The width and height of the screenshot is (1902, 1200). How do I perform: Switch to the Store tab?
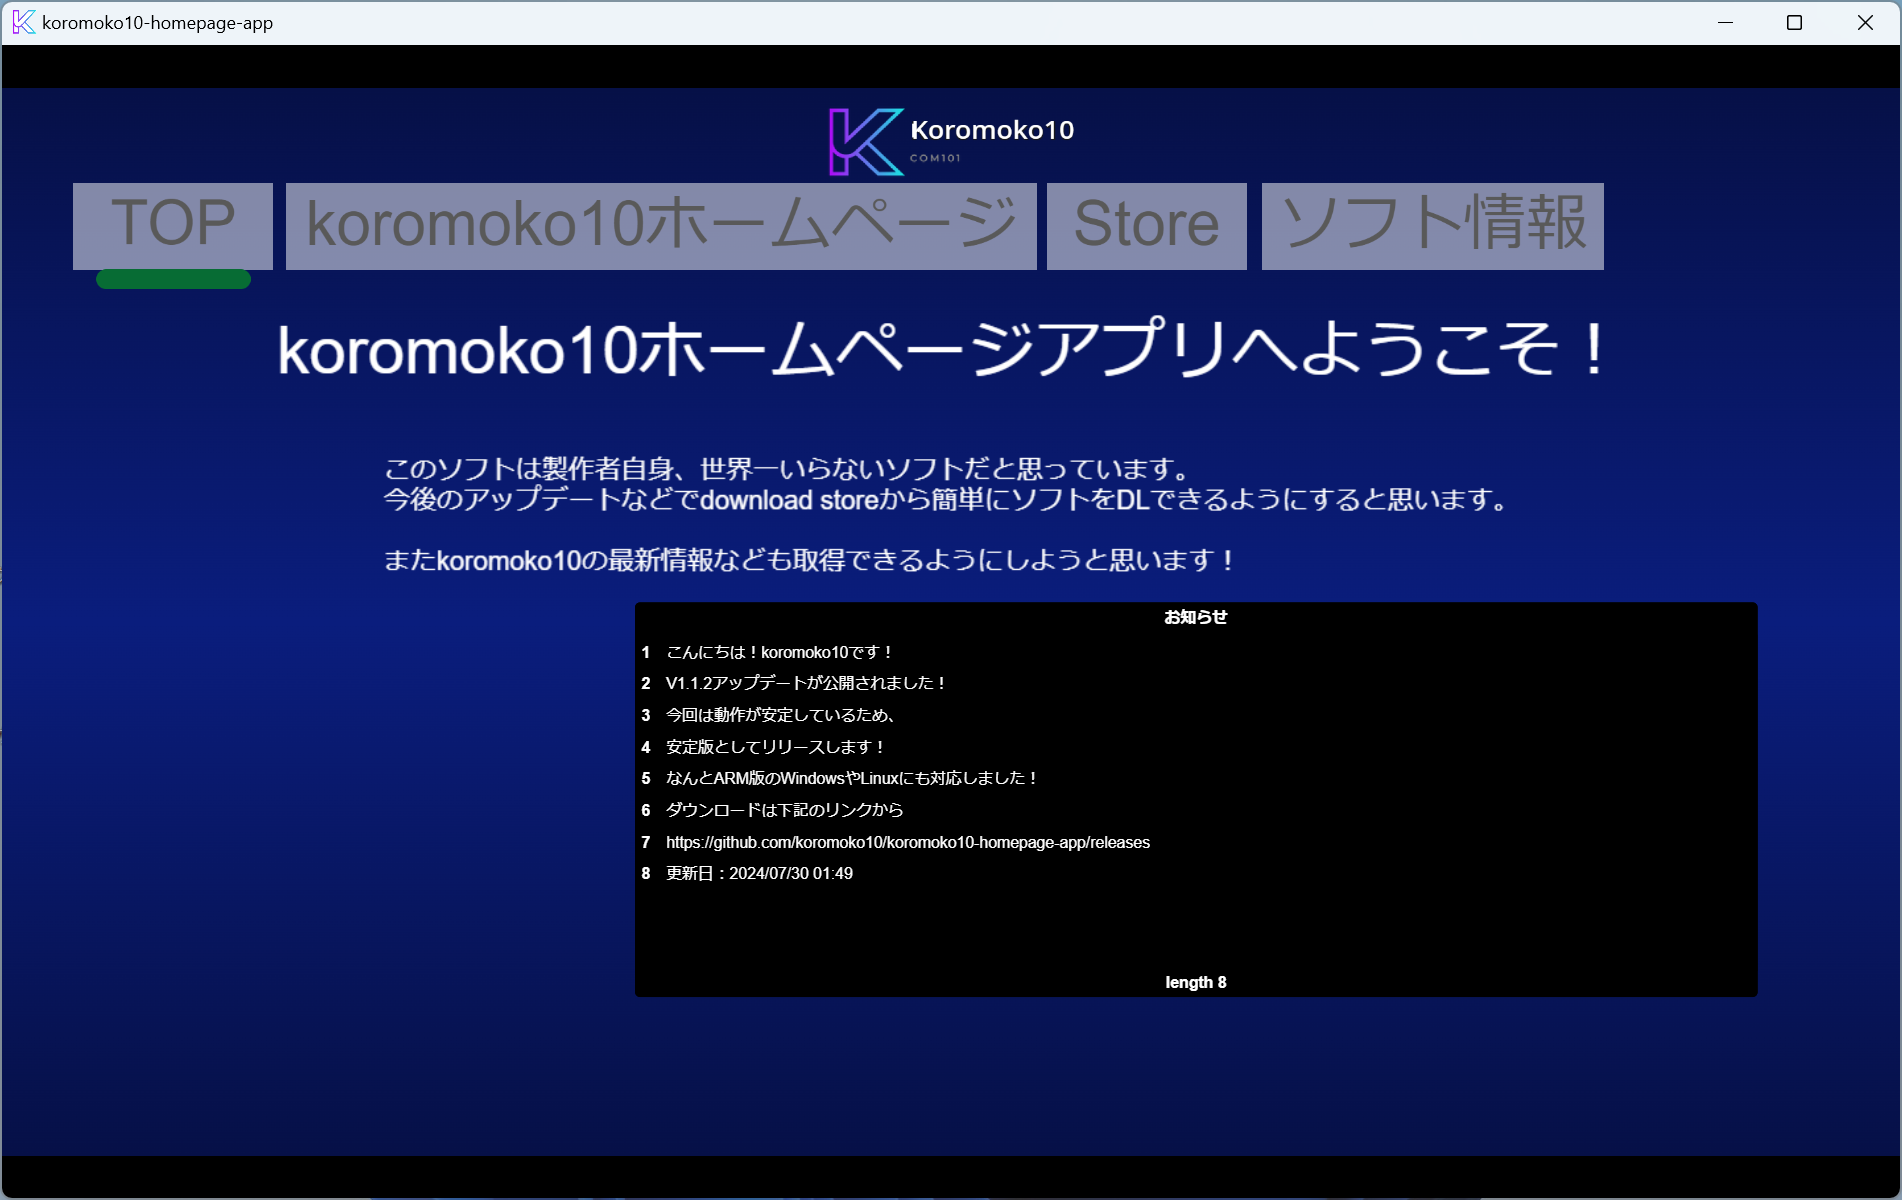click(x=1147, y=226)
